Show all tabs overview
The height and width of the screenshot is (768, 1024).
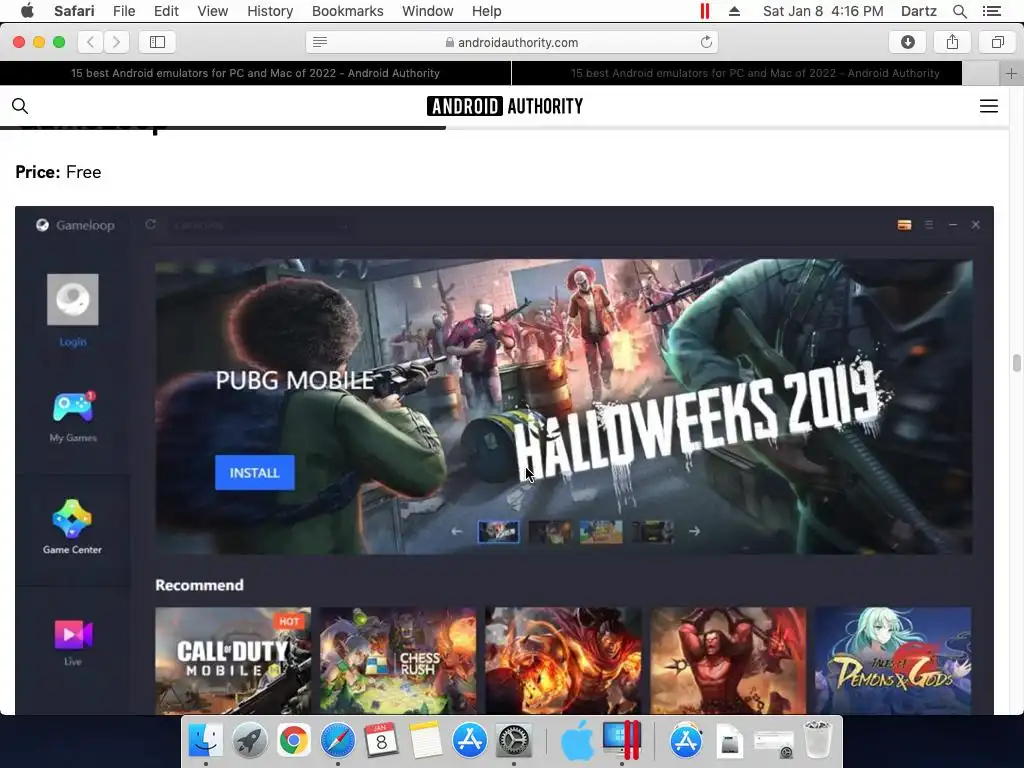point(997,42)
